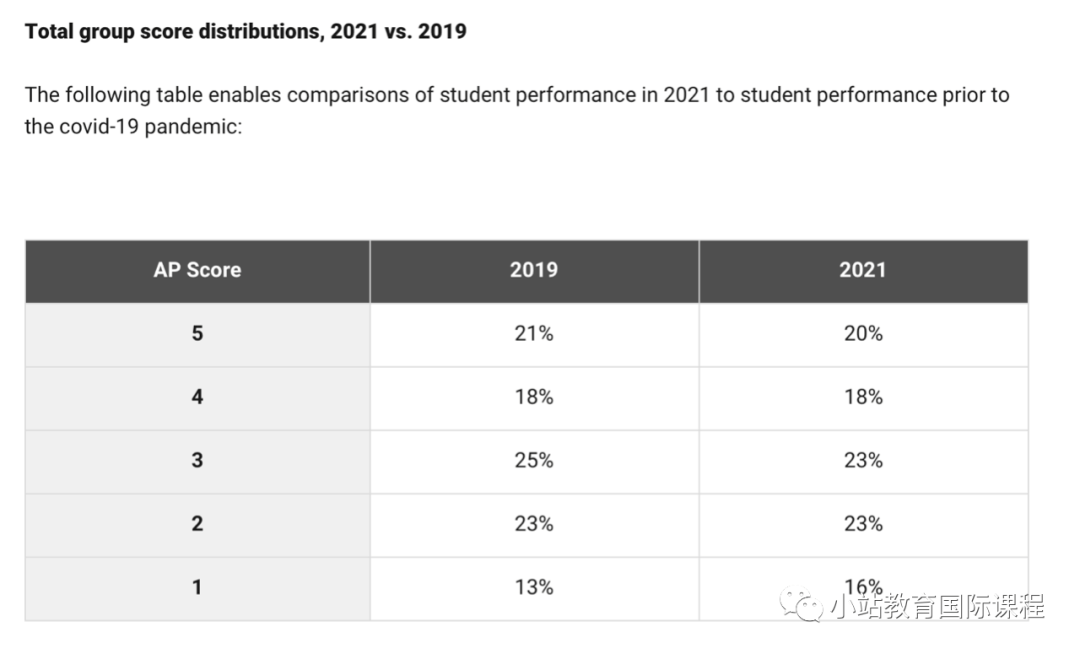The width and height of the screenshot is (1080, 654).
Task: Click the 2021 value for score 4
Action: coord(863,397)
